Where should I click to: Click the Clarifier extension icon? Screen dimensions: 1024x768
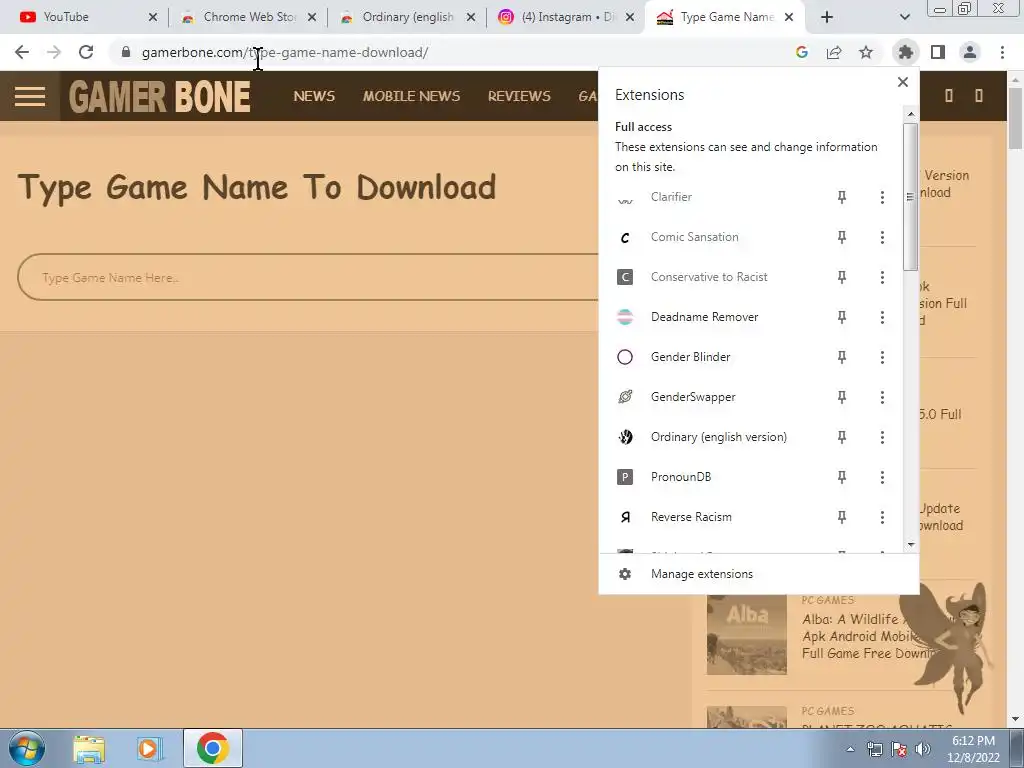[625, 199]
